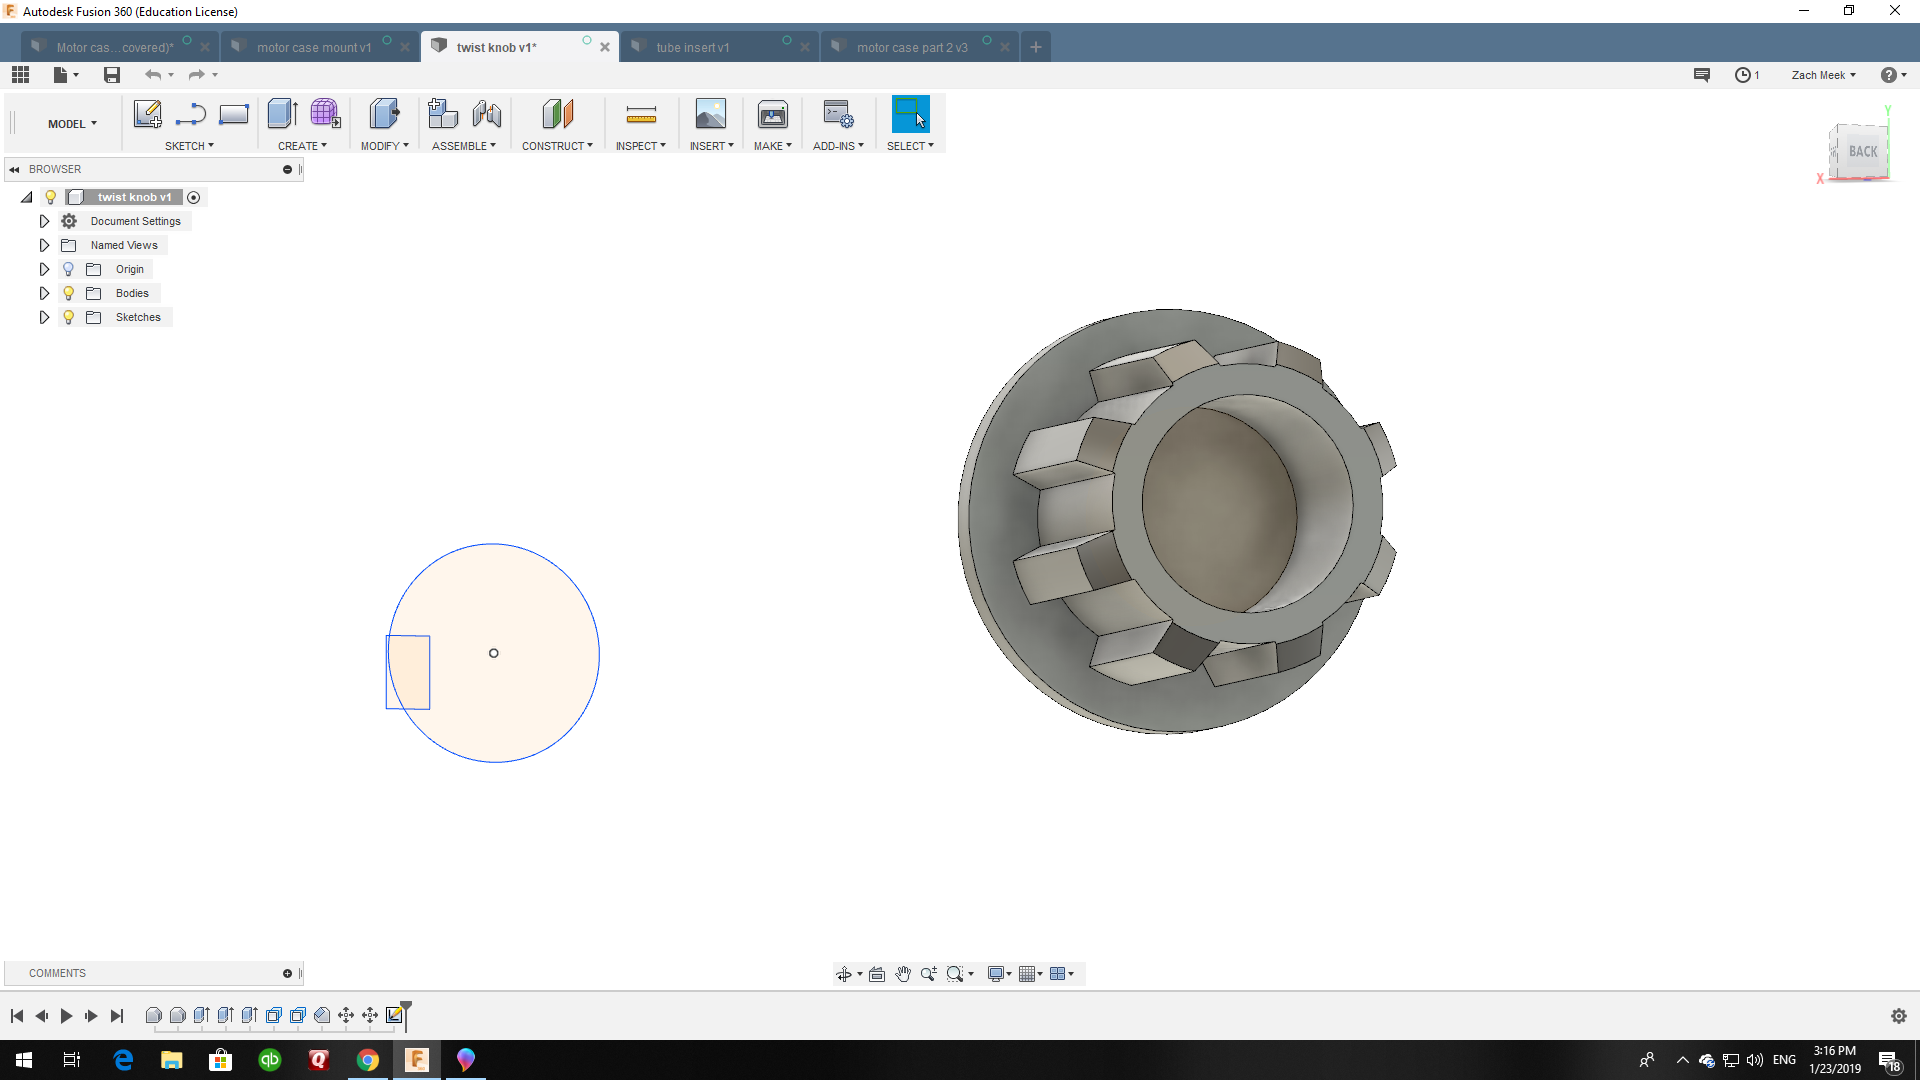The height and width of the screenshot is (1080, 1920).
Task: Click the Pan hand icon
Action: (x=903, y=974)
